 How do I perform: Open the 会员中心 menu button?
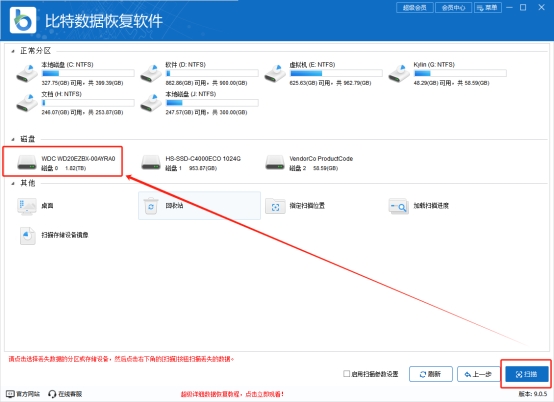pos(453,7)
